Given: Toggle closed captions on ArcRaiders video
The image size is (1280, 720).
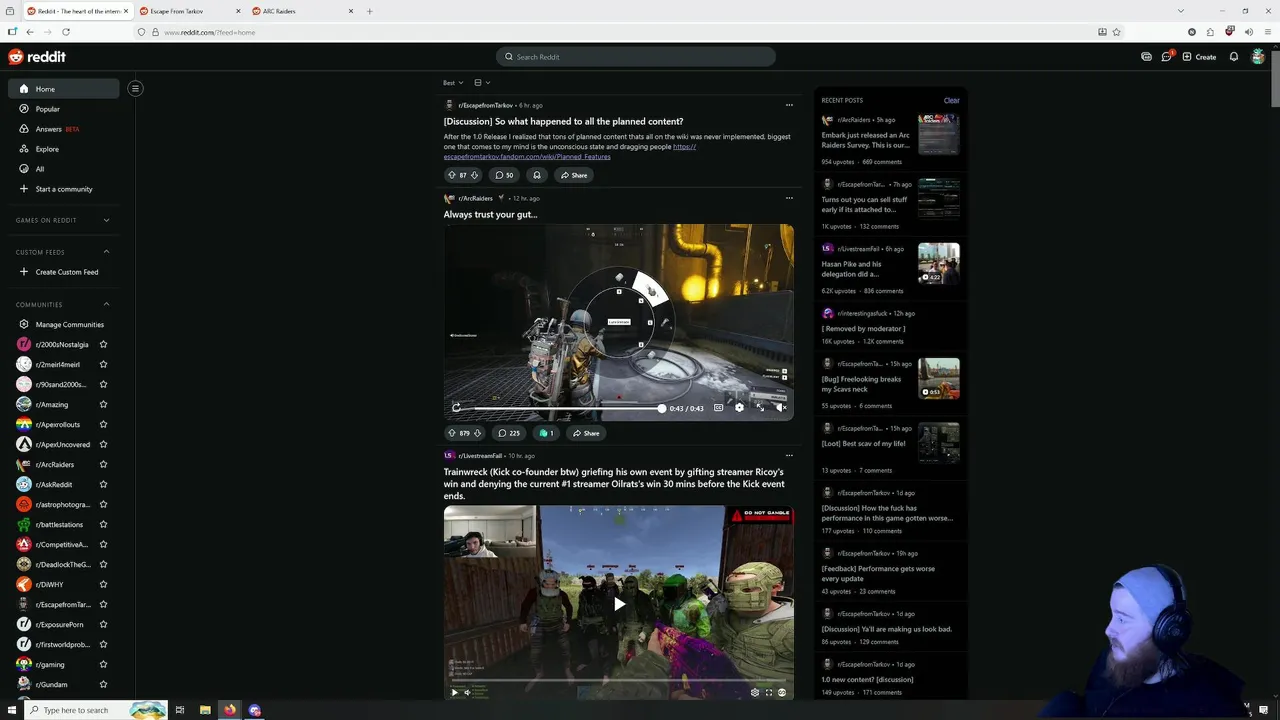Looking at the screenshot, I should 718,407.
